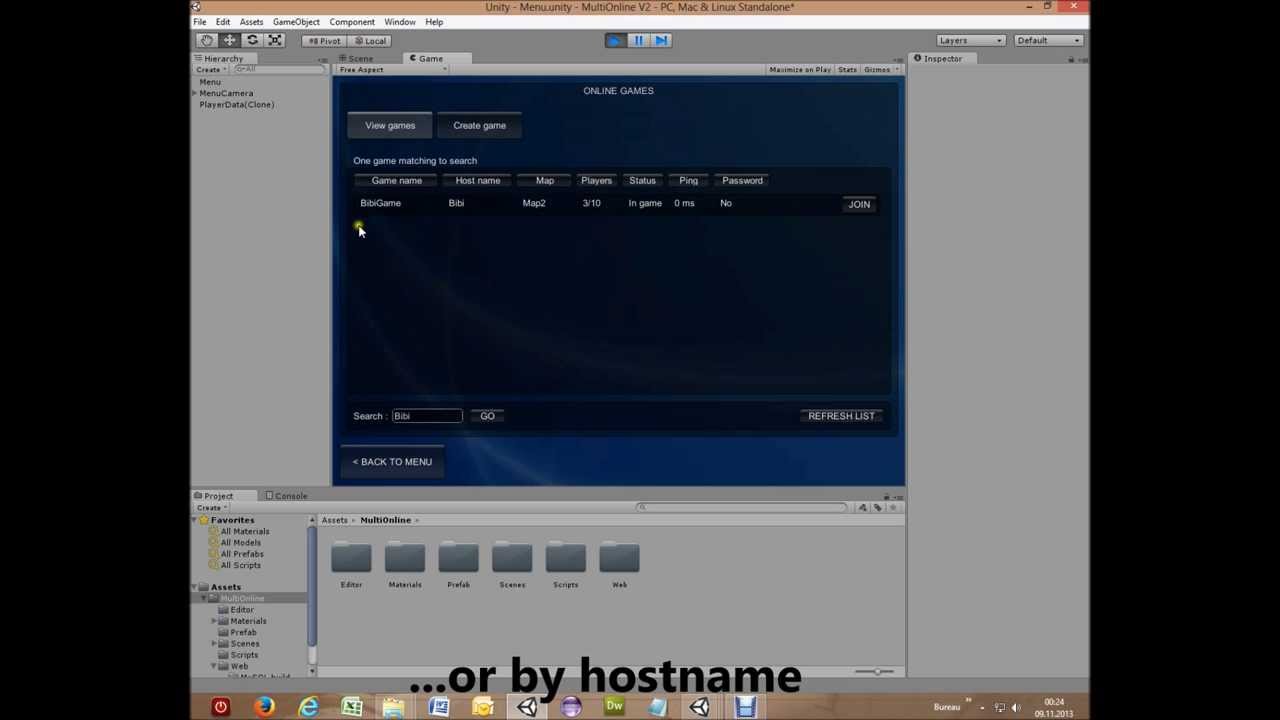Click the Step frame button
1280x720 pixels.
click(661, 40)
